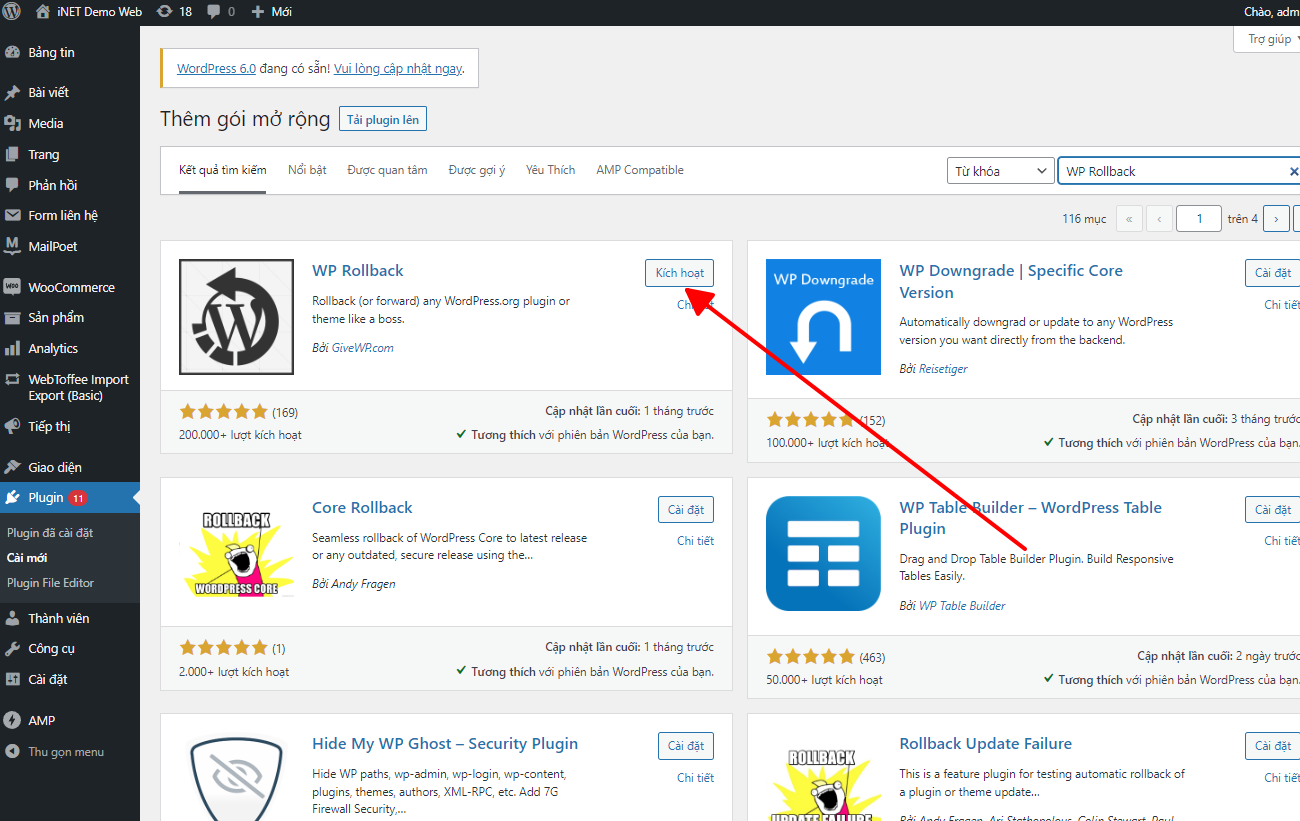
Task: Select Kết quả tìm kiếm tab
Action: tap(223, 170)
